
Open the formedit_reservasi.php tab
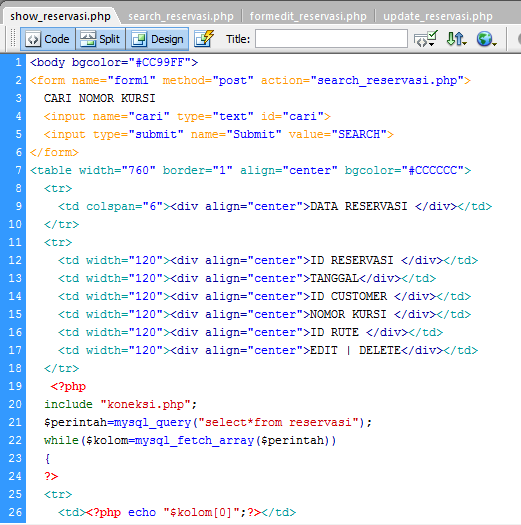coord(308,16)
